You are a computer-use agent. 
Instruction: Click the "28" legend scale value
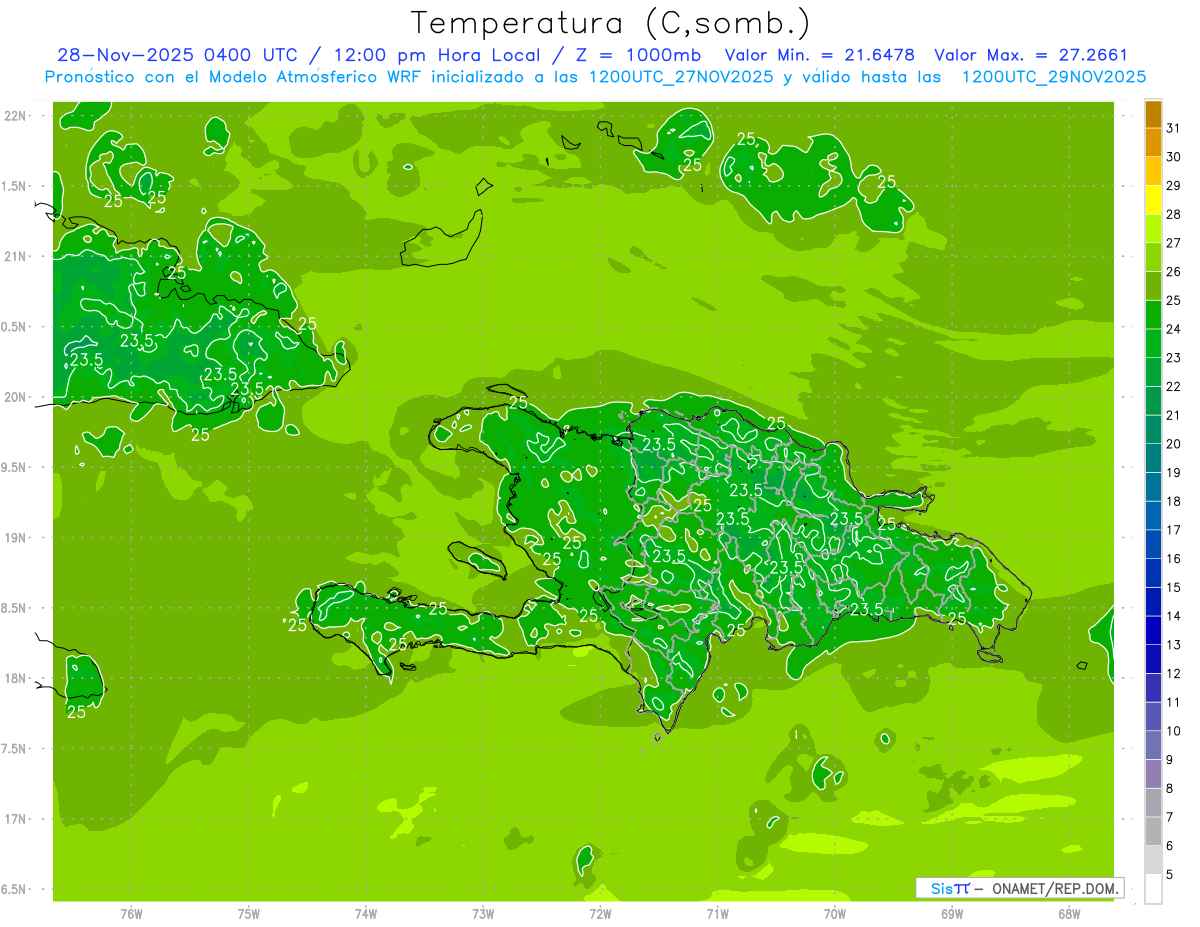click(x=1174, y=214)
